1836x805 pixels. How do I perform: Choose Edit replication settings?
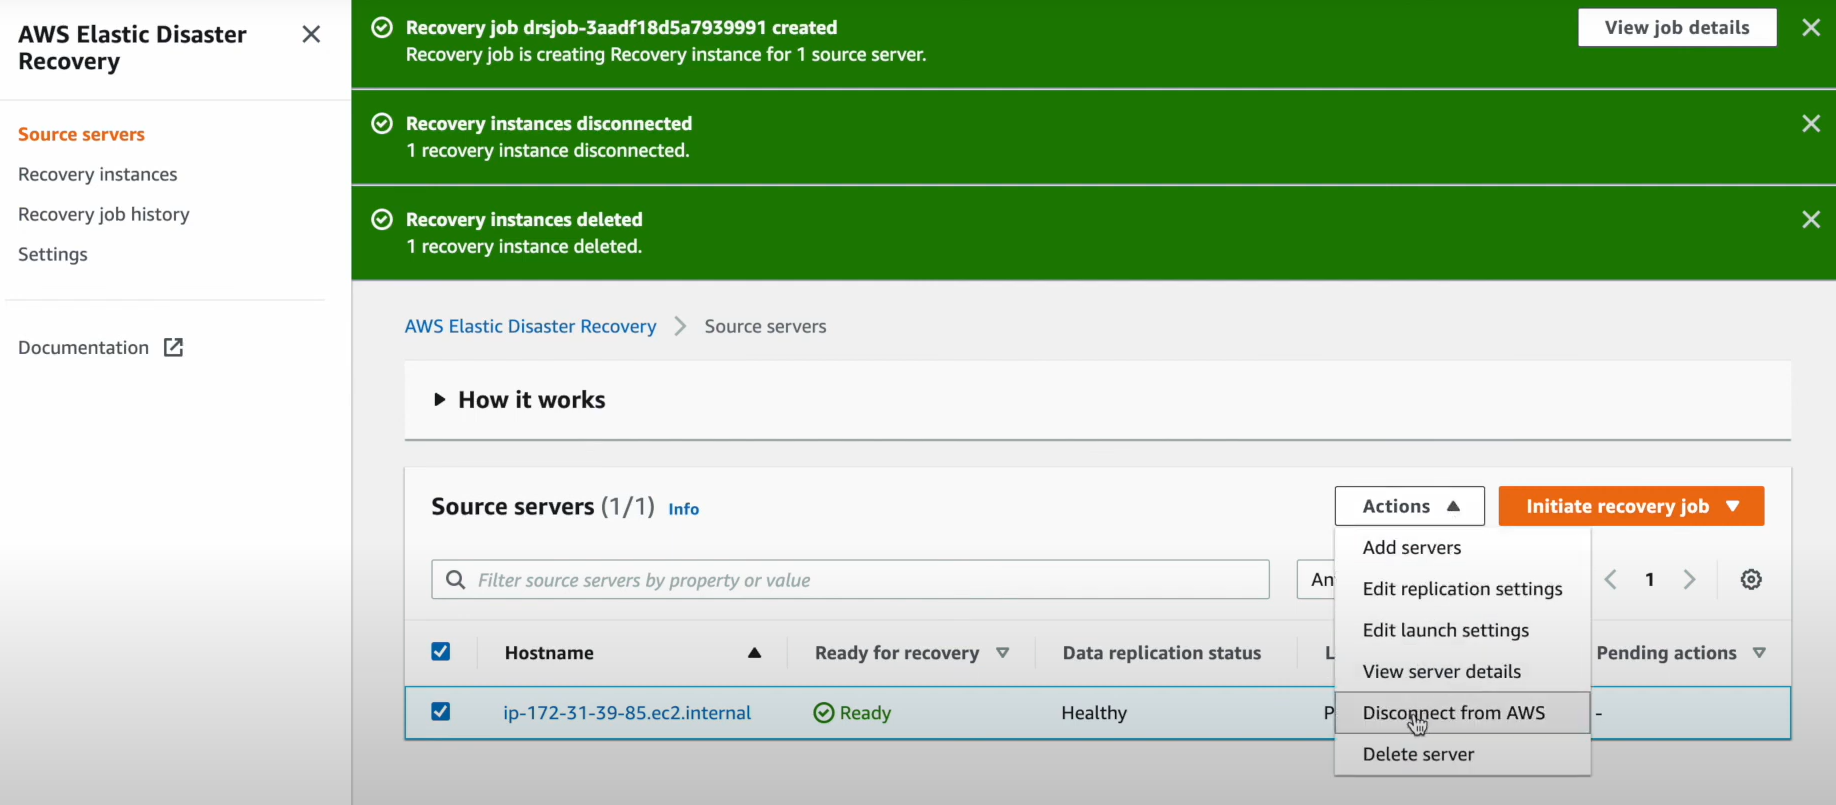[x=1462, y=589]
